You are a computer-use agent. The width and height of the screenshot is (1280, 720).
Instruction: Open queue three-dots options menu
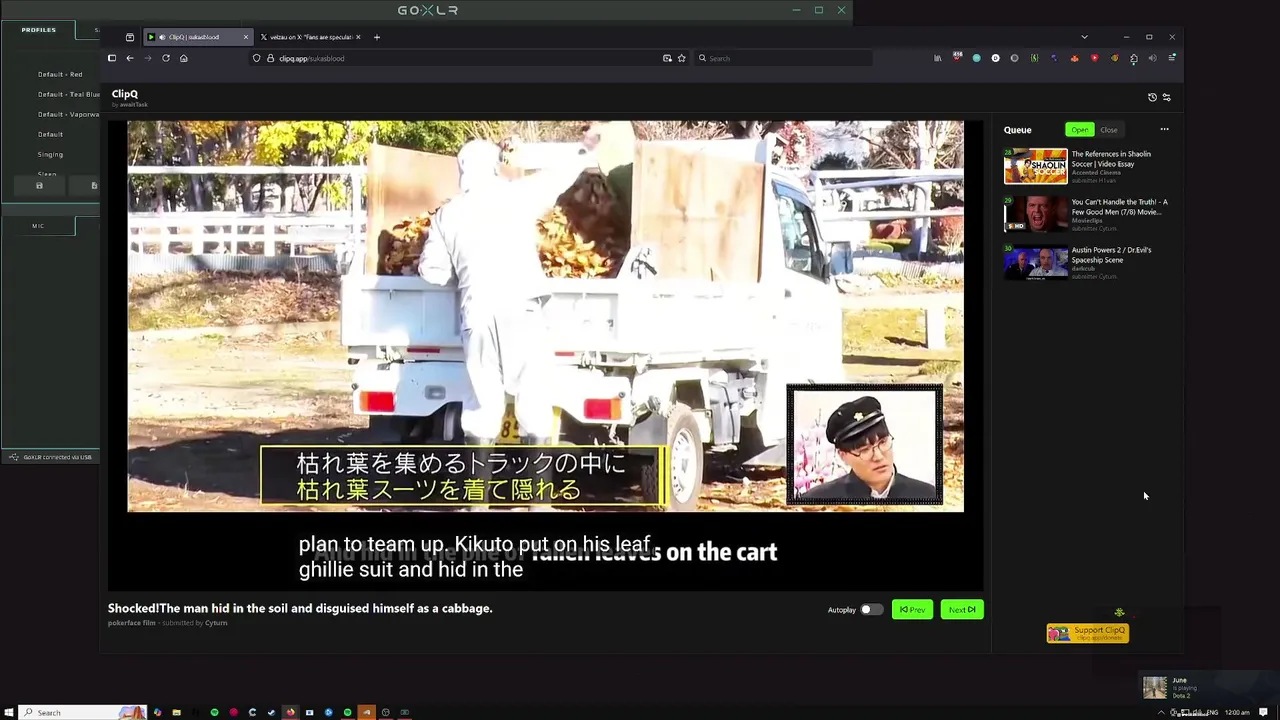1164,129
